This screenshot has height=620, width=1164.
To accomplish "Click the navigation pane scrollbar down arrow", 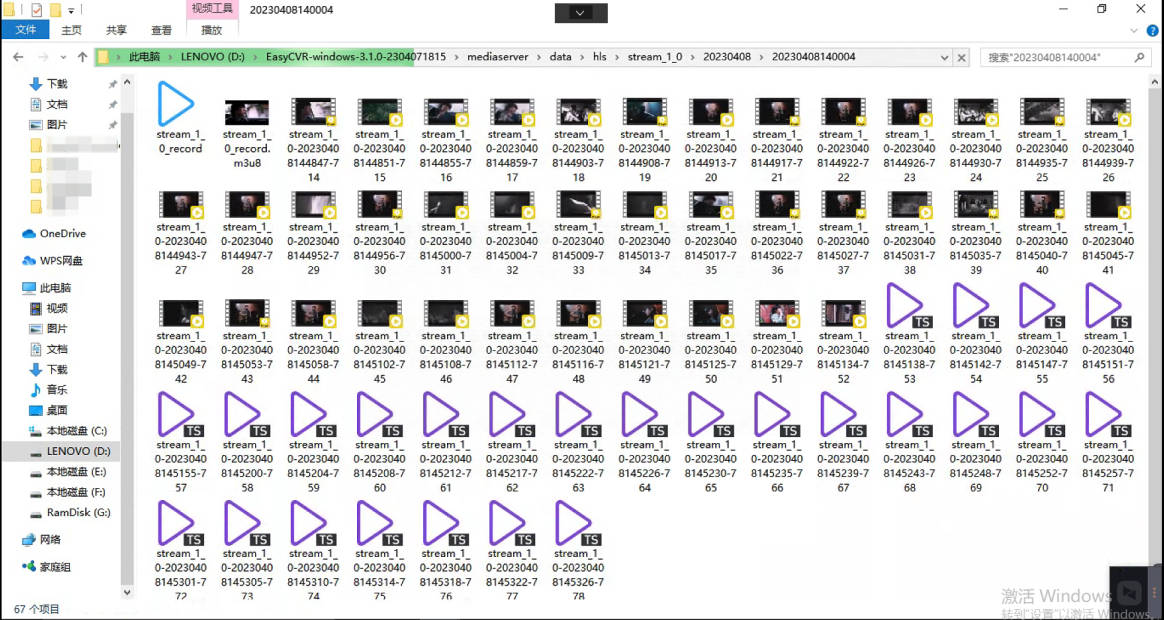I will click(x=127, y=593).
